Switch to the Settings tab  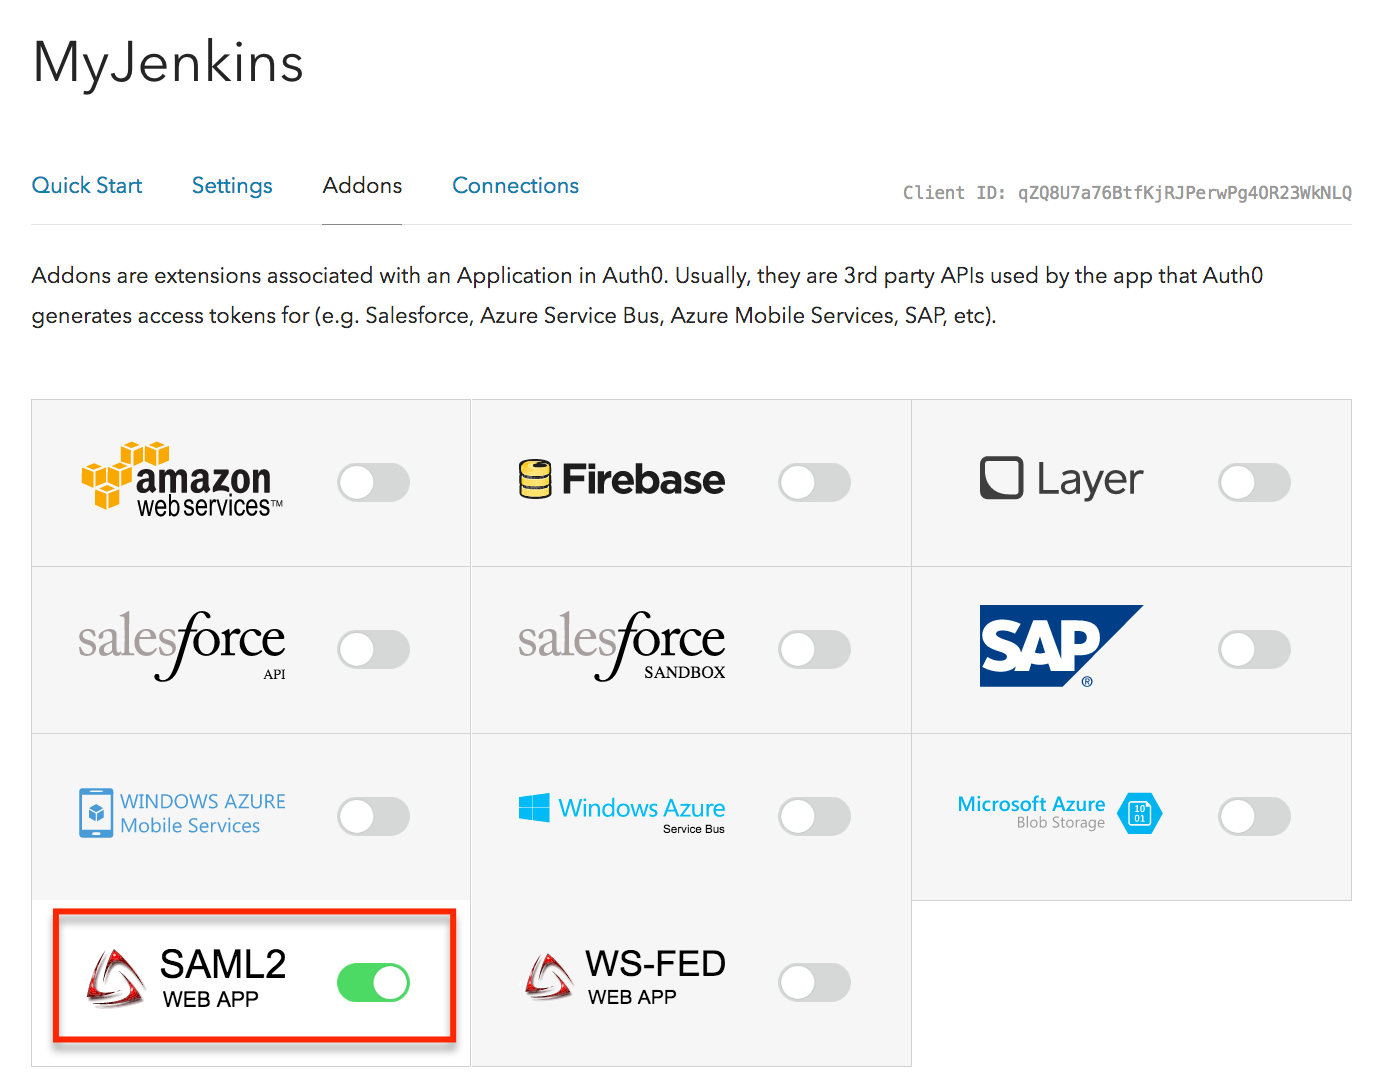pos(231,185)
